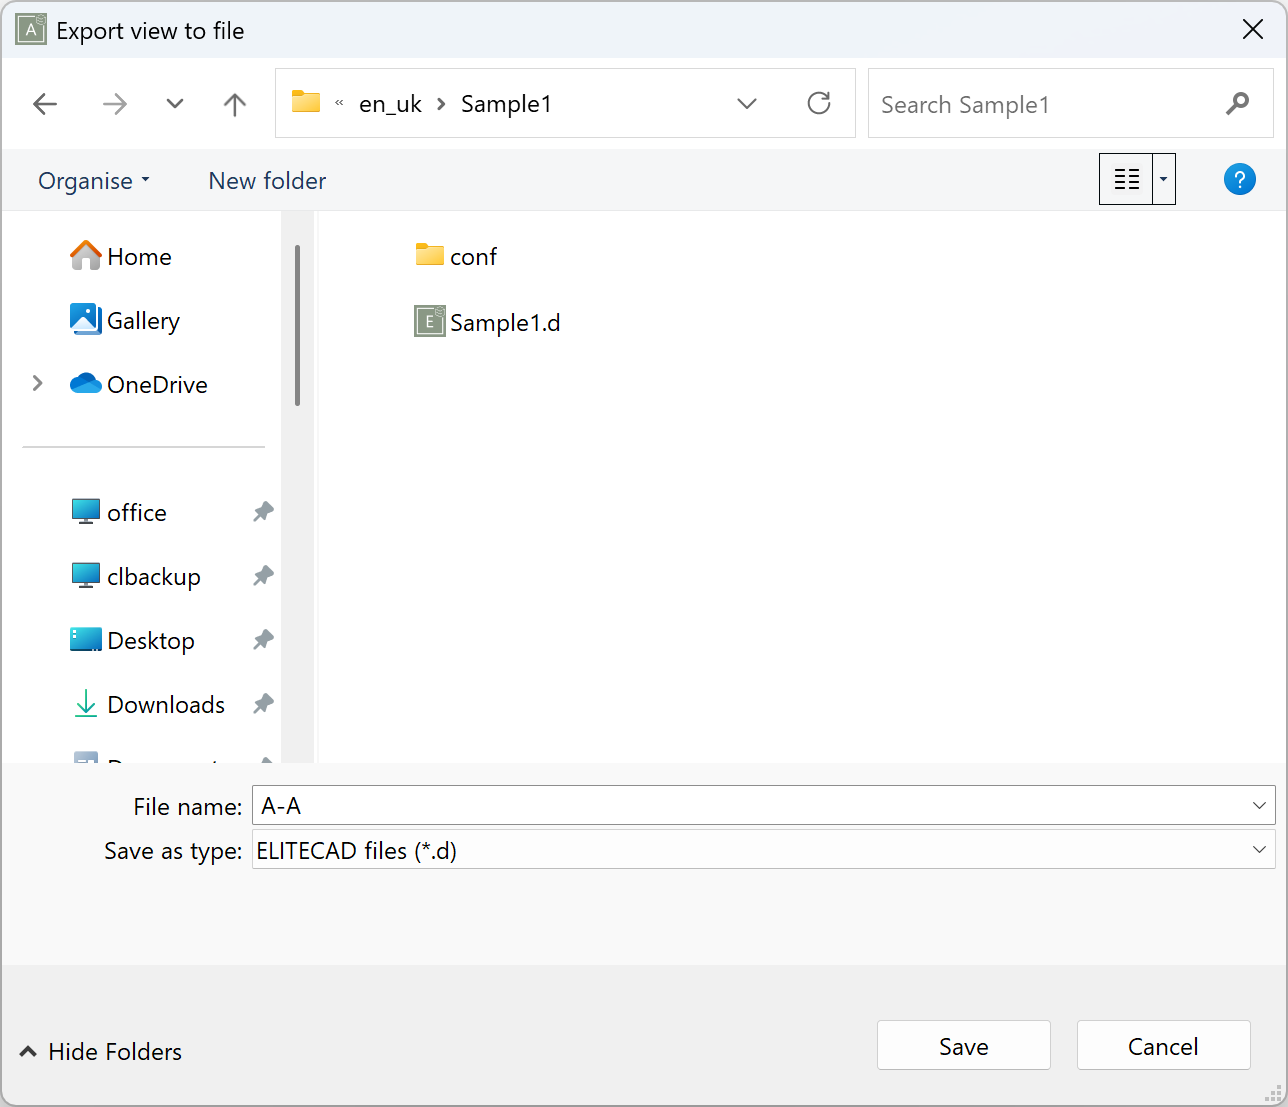1288x1107 pixels.
Task: Navigate back with the back arrow
Action: (45, 103)
